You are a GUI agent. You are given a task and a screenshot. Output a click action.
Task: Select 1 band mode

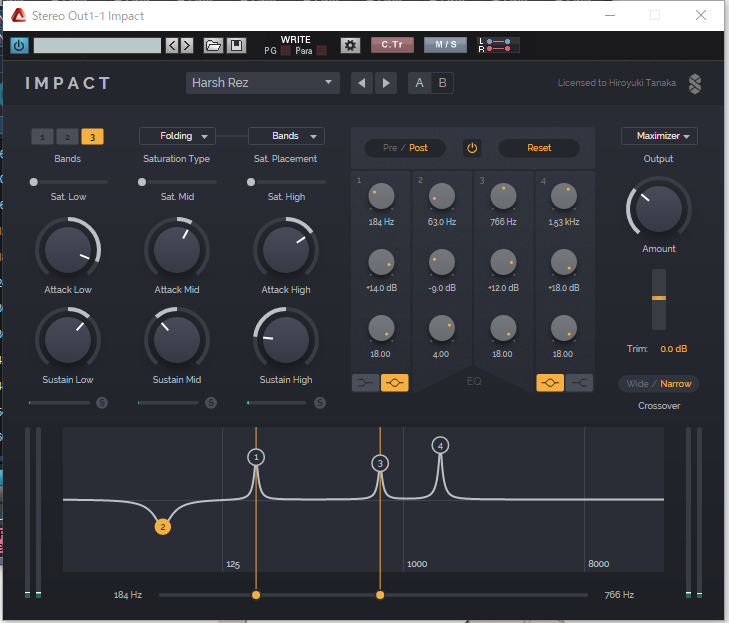click(42, 137)
